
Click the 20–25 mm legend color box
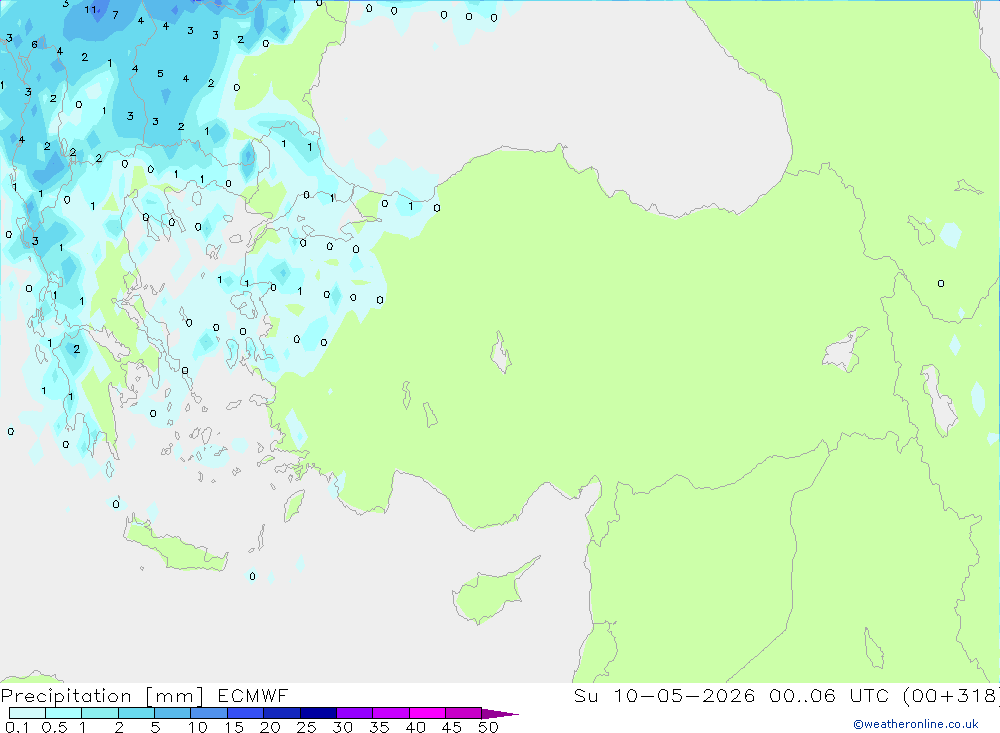pos(282,713)
